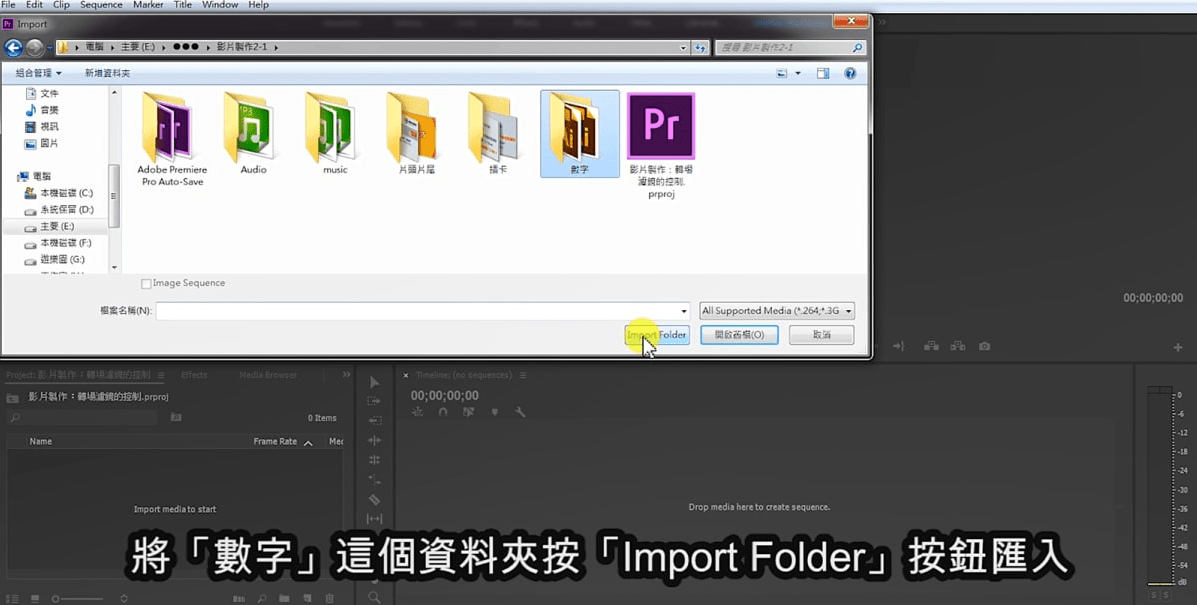Switch to the Effects tab
This screenshot has height=605, width=1197.
click(x=194, y=375)
